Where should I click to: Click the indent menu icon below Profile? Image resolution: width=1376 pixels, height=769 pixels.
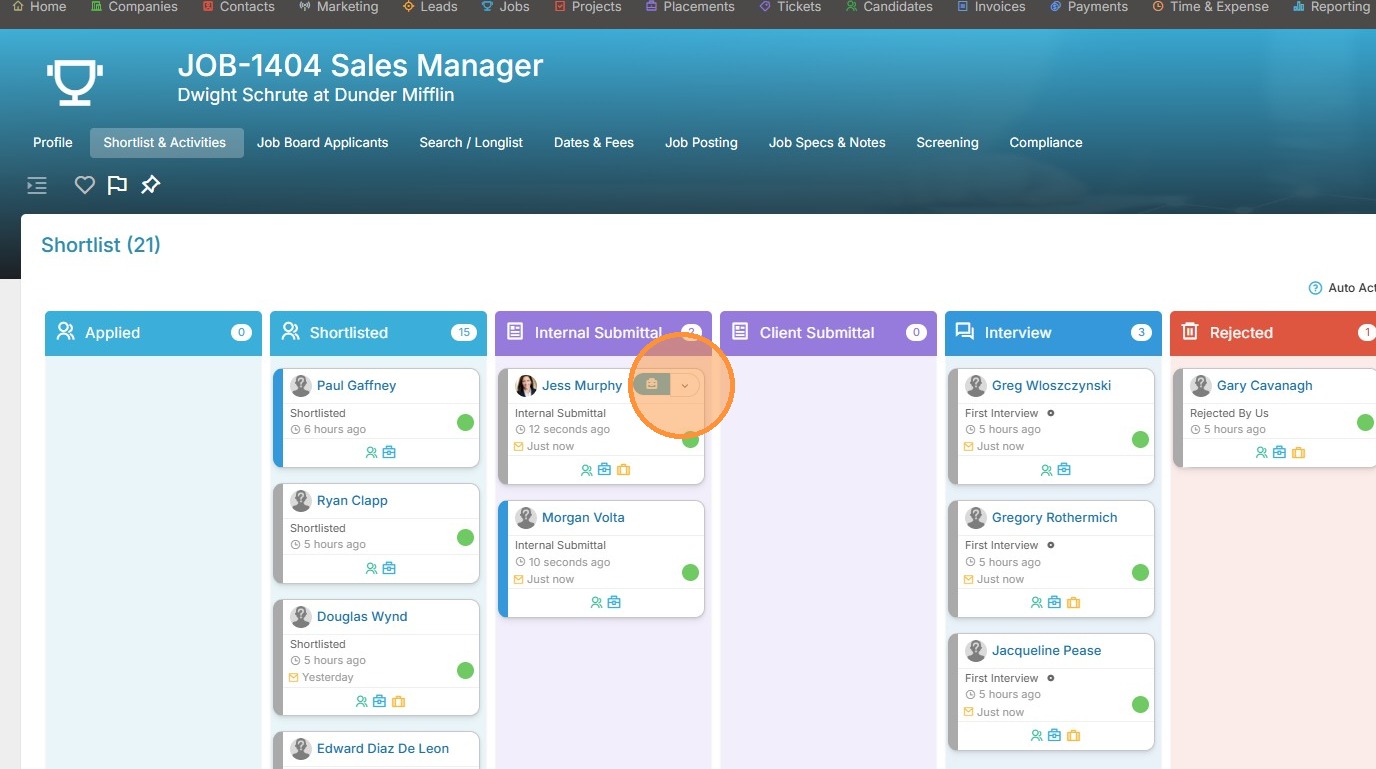pos(37,185)
